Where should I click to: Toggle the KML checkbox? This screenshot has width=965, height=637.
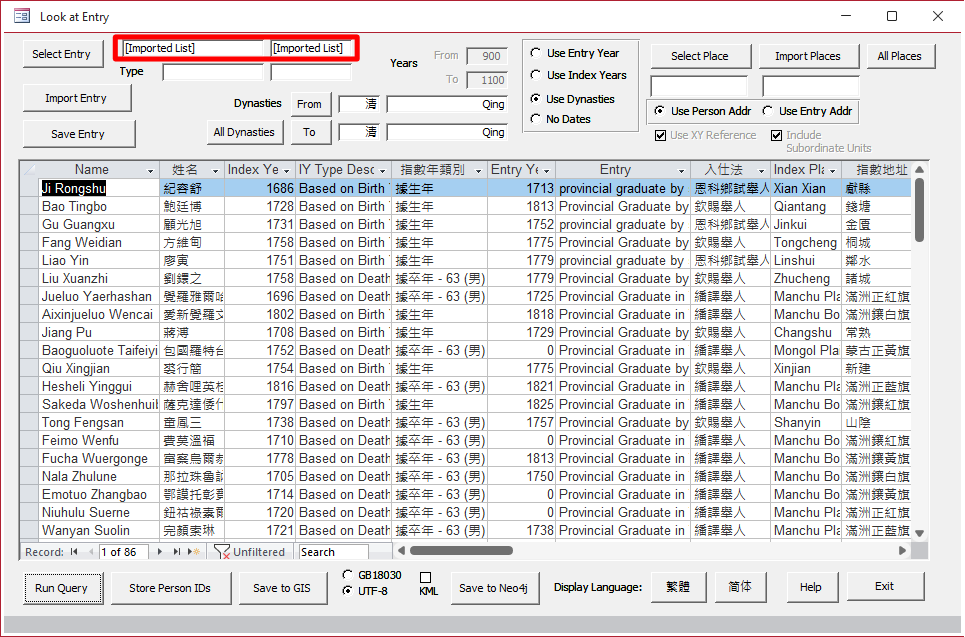pos(425,578)
